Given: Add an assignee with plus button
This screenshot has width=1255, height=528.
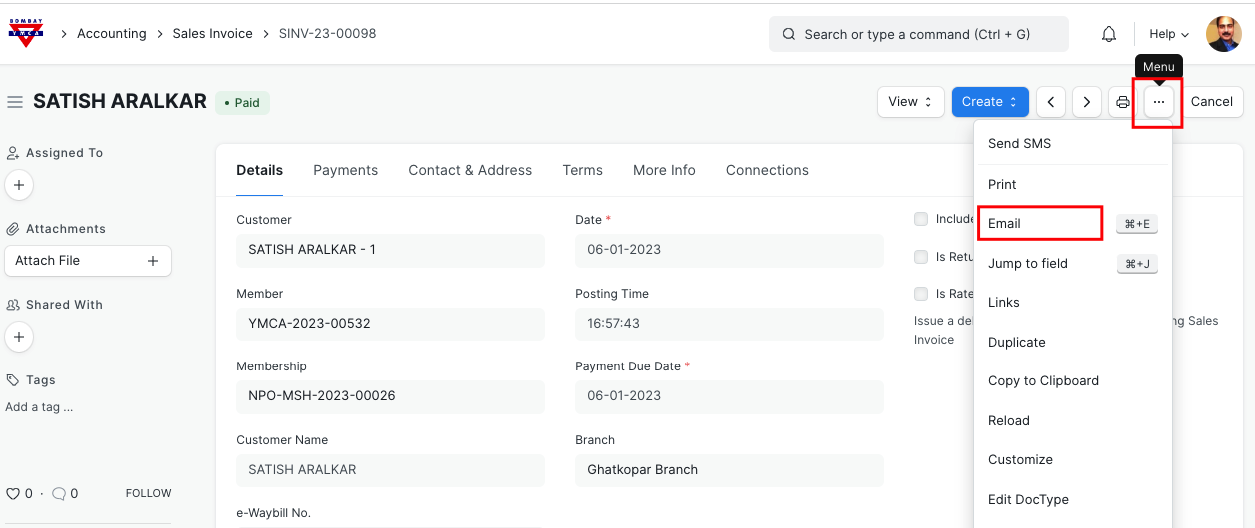Looking at the screenshot, I should (x=19, y=185).
